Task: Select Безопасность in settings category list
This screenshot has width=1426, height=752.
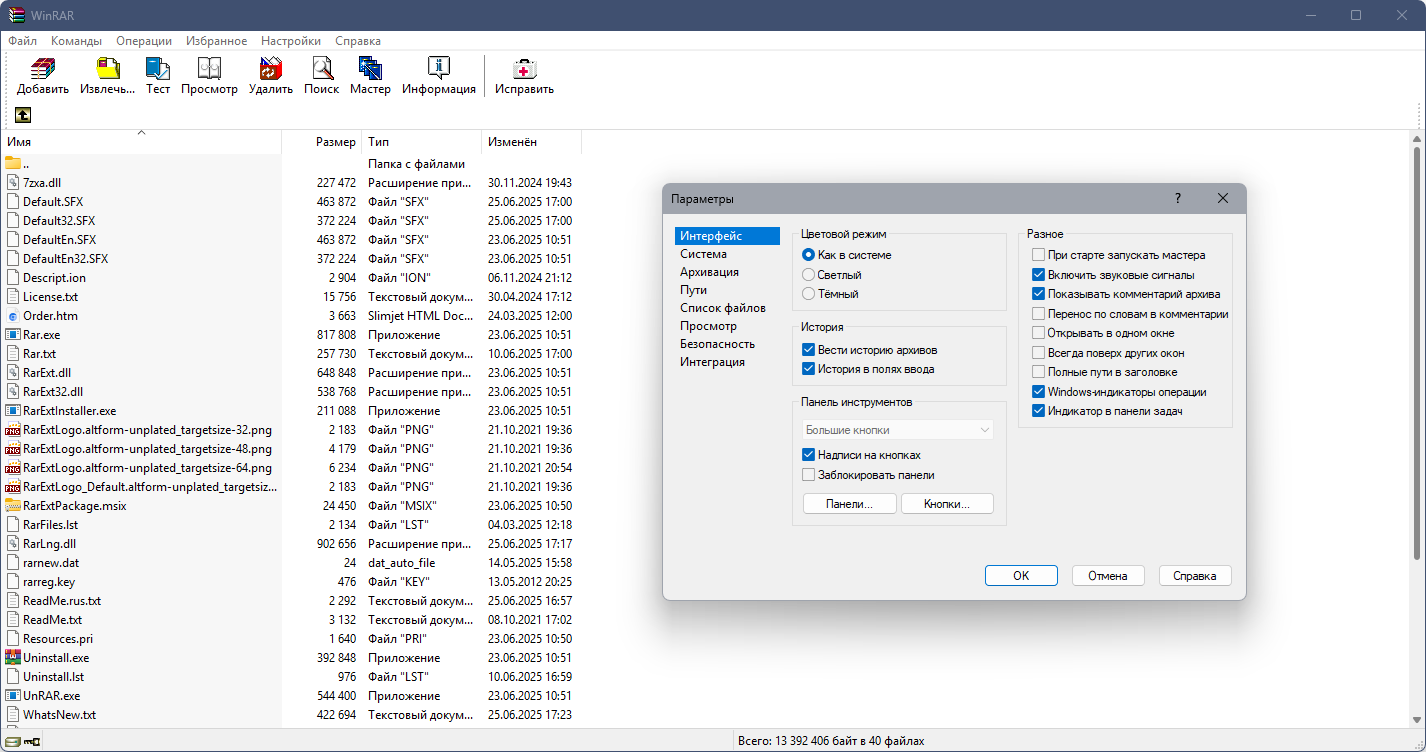Action: tap(717, 344)
